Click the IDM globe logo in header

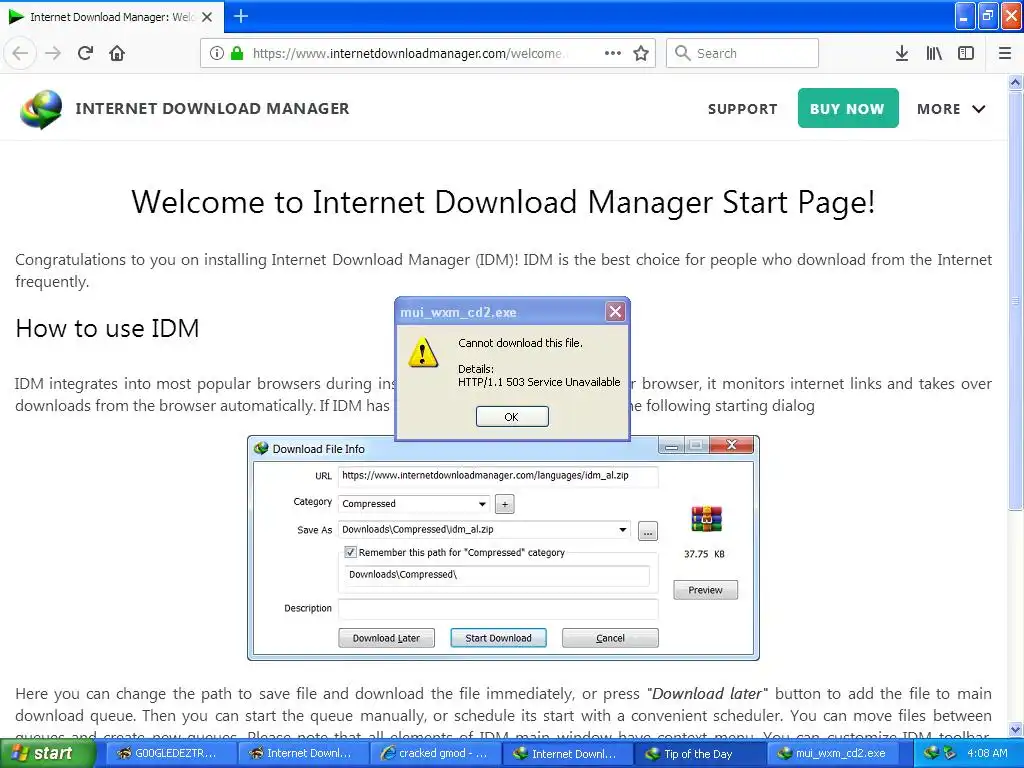click(41, 109)
